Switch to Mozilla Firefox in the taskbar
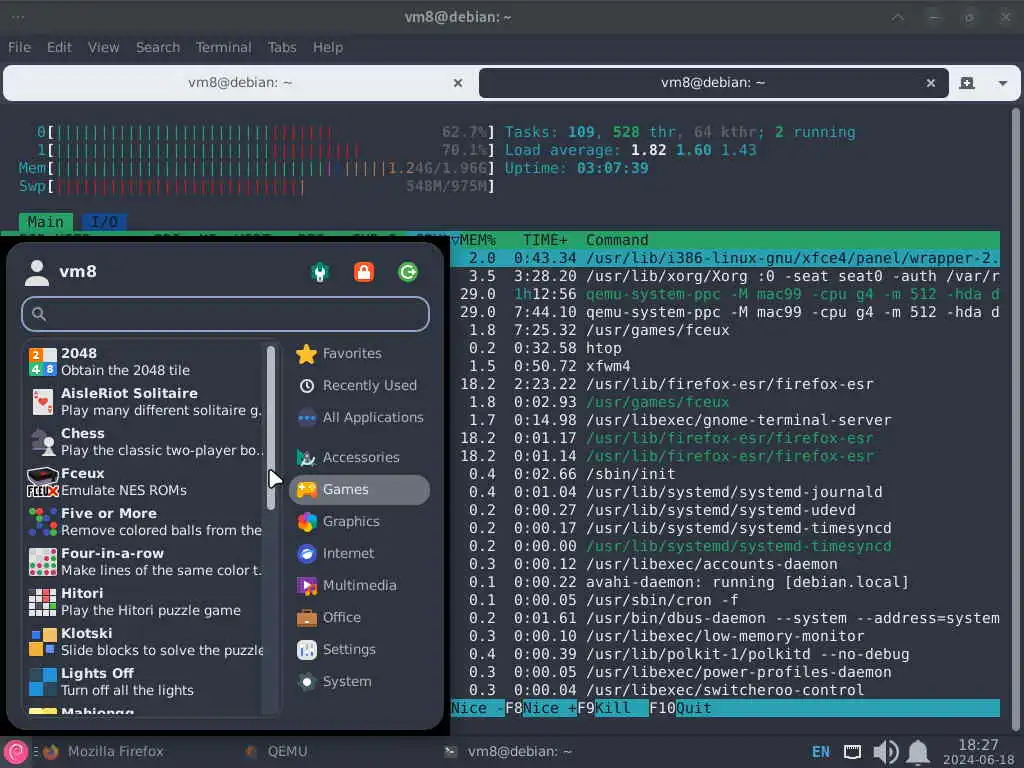The image size is (1024, 768). coord(104,752)
